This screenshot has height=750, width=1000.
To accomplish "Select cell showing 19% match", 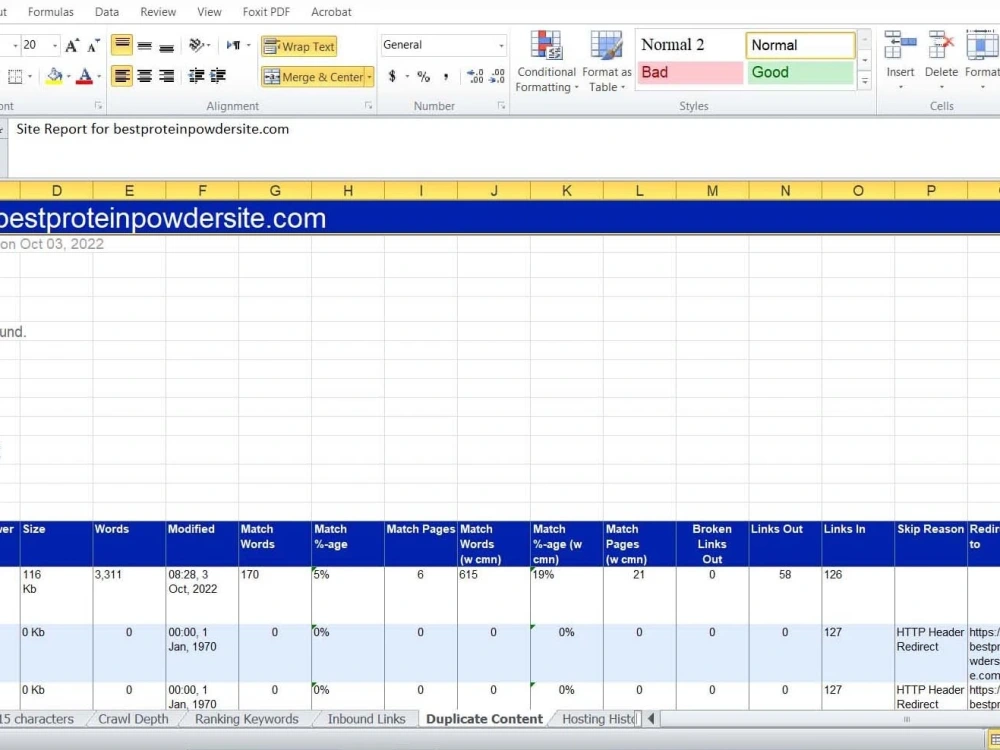I will tap(566, 595).
